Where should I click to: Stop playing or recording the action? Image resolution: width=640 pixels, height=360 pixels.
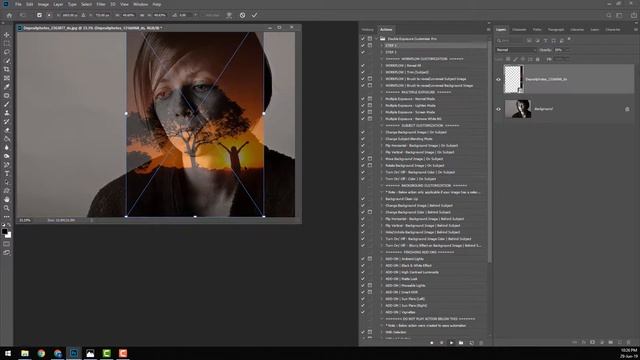442,343
